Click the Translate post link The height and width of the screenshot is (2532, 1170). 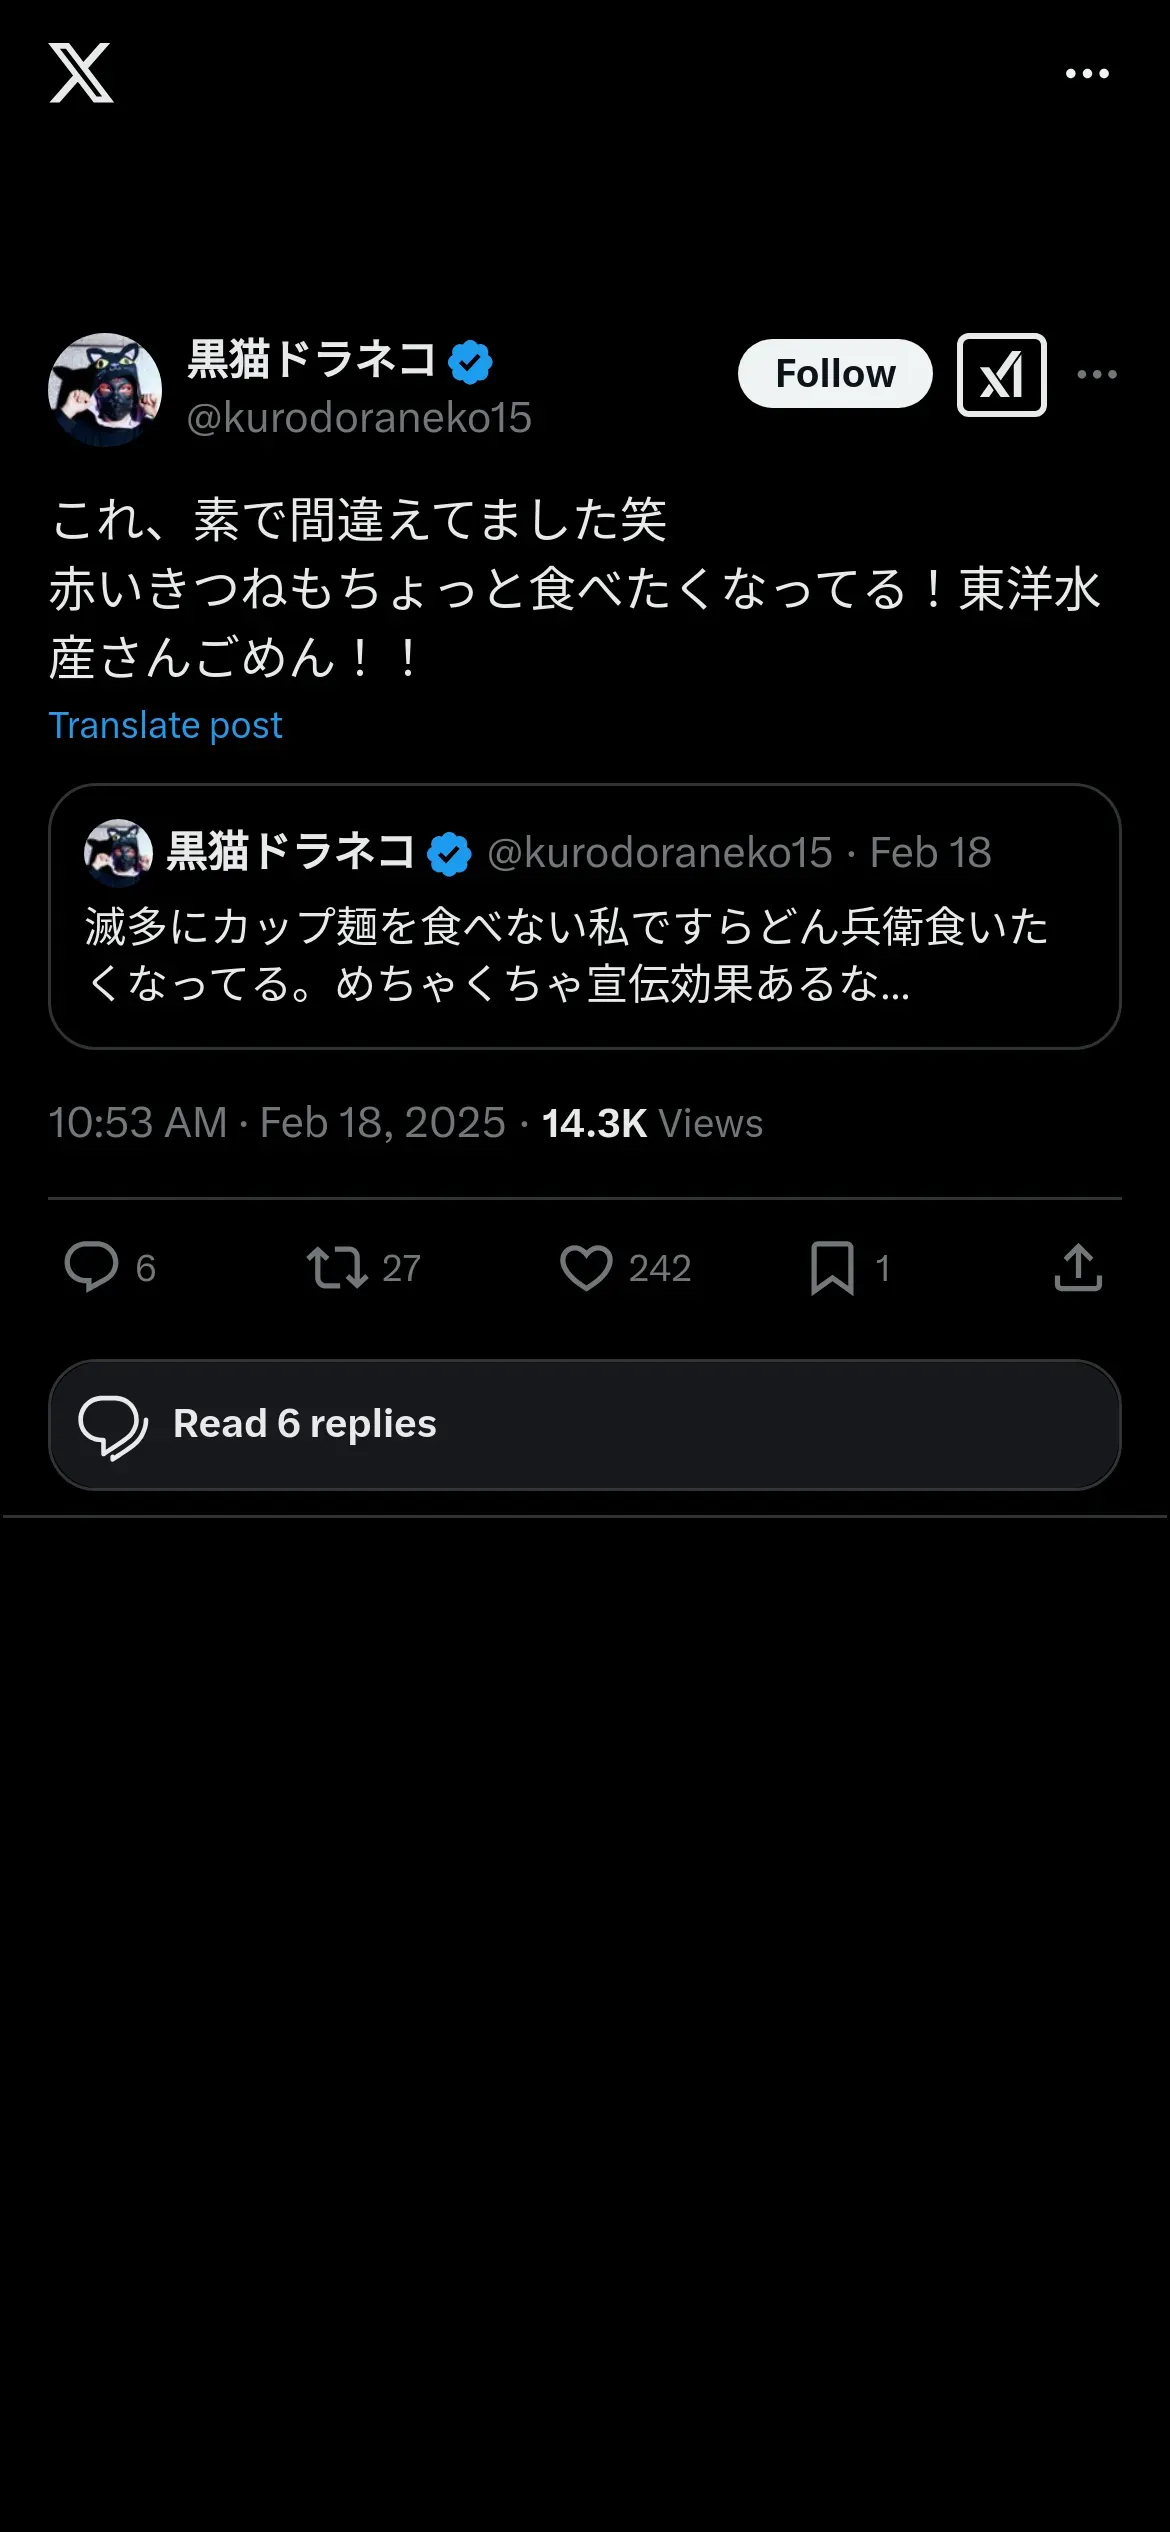coord(165,725)
